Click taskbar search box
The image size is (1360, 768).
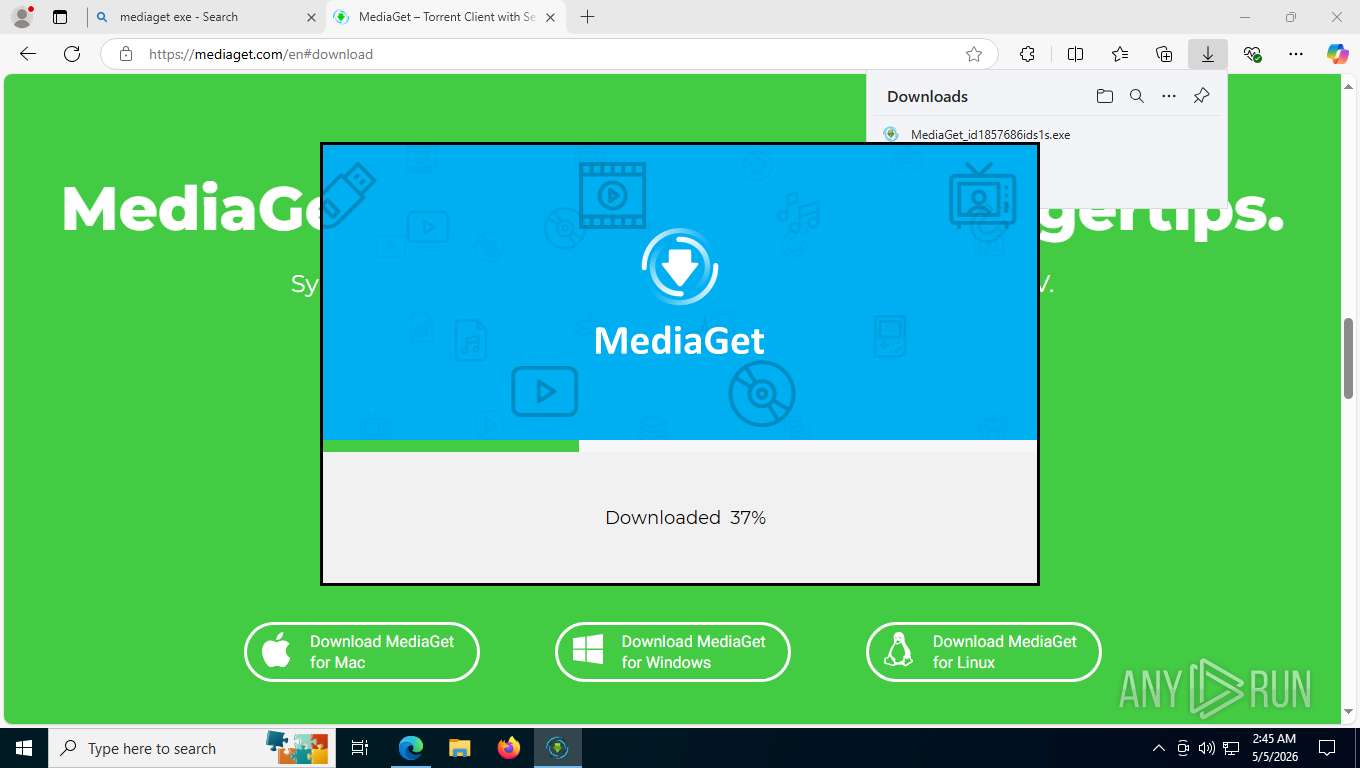[x=190, y=748]
